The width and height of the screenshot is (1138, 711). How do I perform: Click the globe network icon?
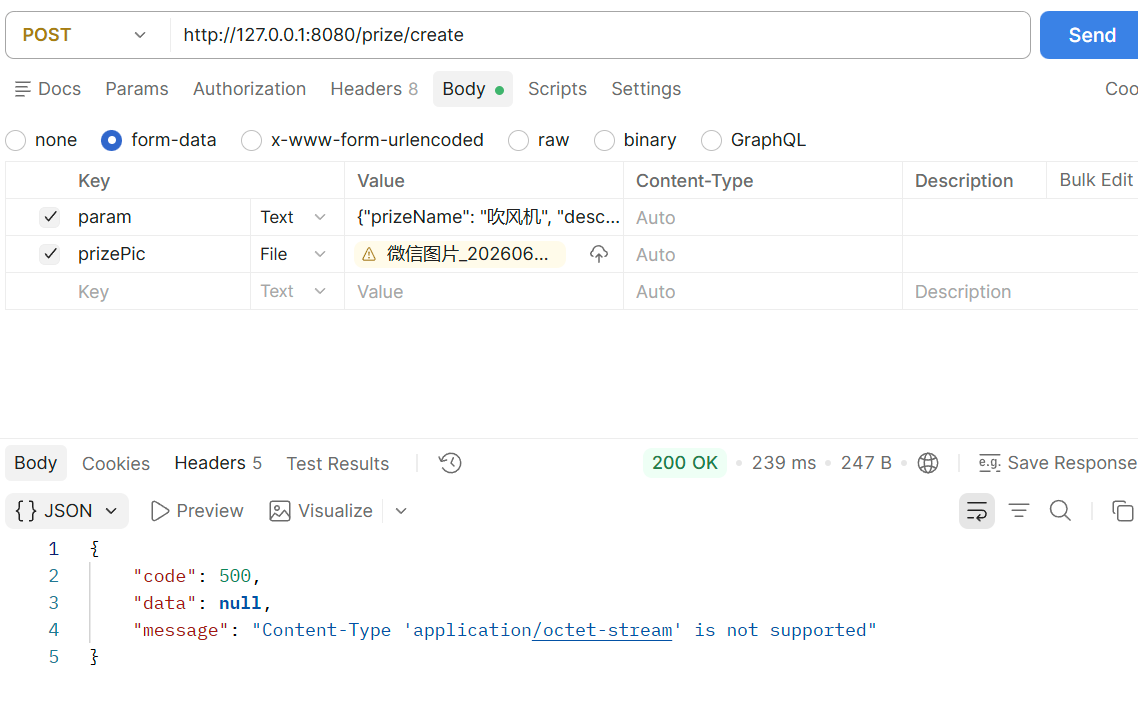(x=928, y=463)
